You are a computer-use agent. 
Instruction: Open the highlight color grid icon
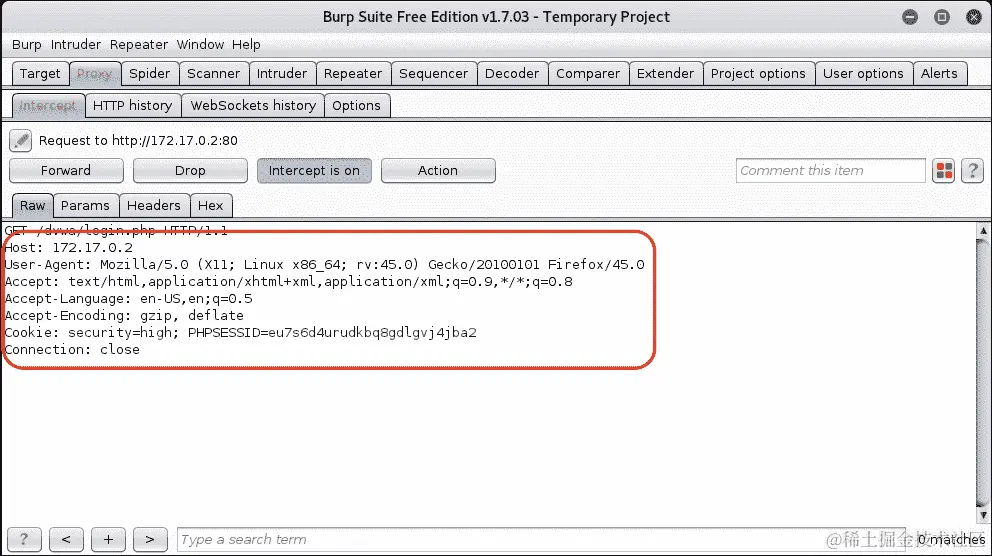944,171
